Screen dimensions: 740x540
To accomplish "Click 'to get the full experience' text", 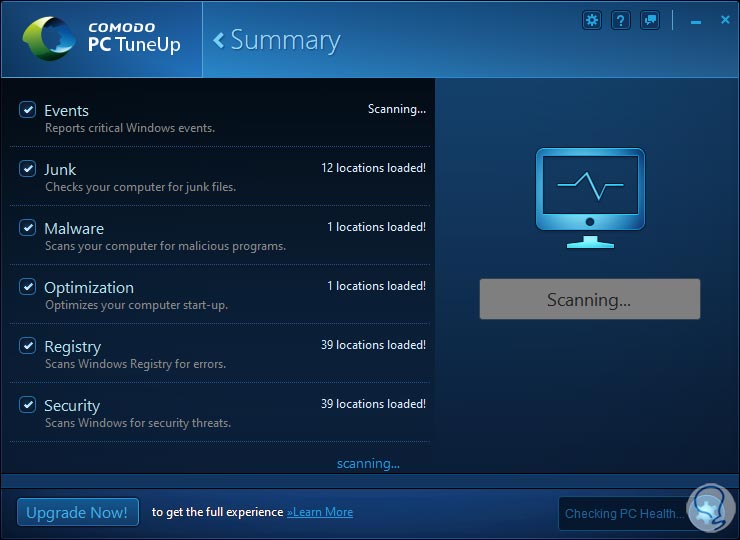I will click(218, 512).
